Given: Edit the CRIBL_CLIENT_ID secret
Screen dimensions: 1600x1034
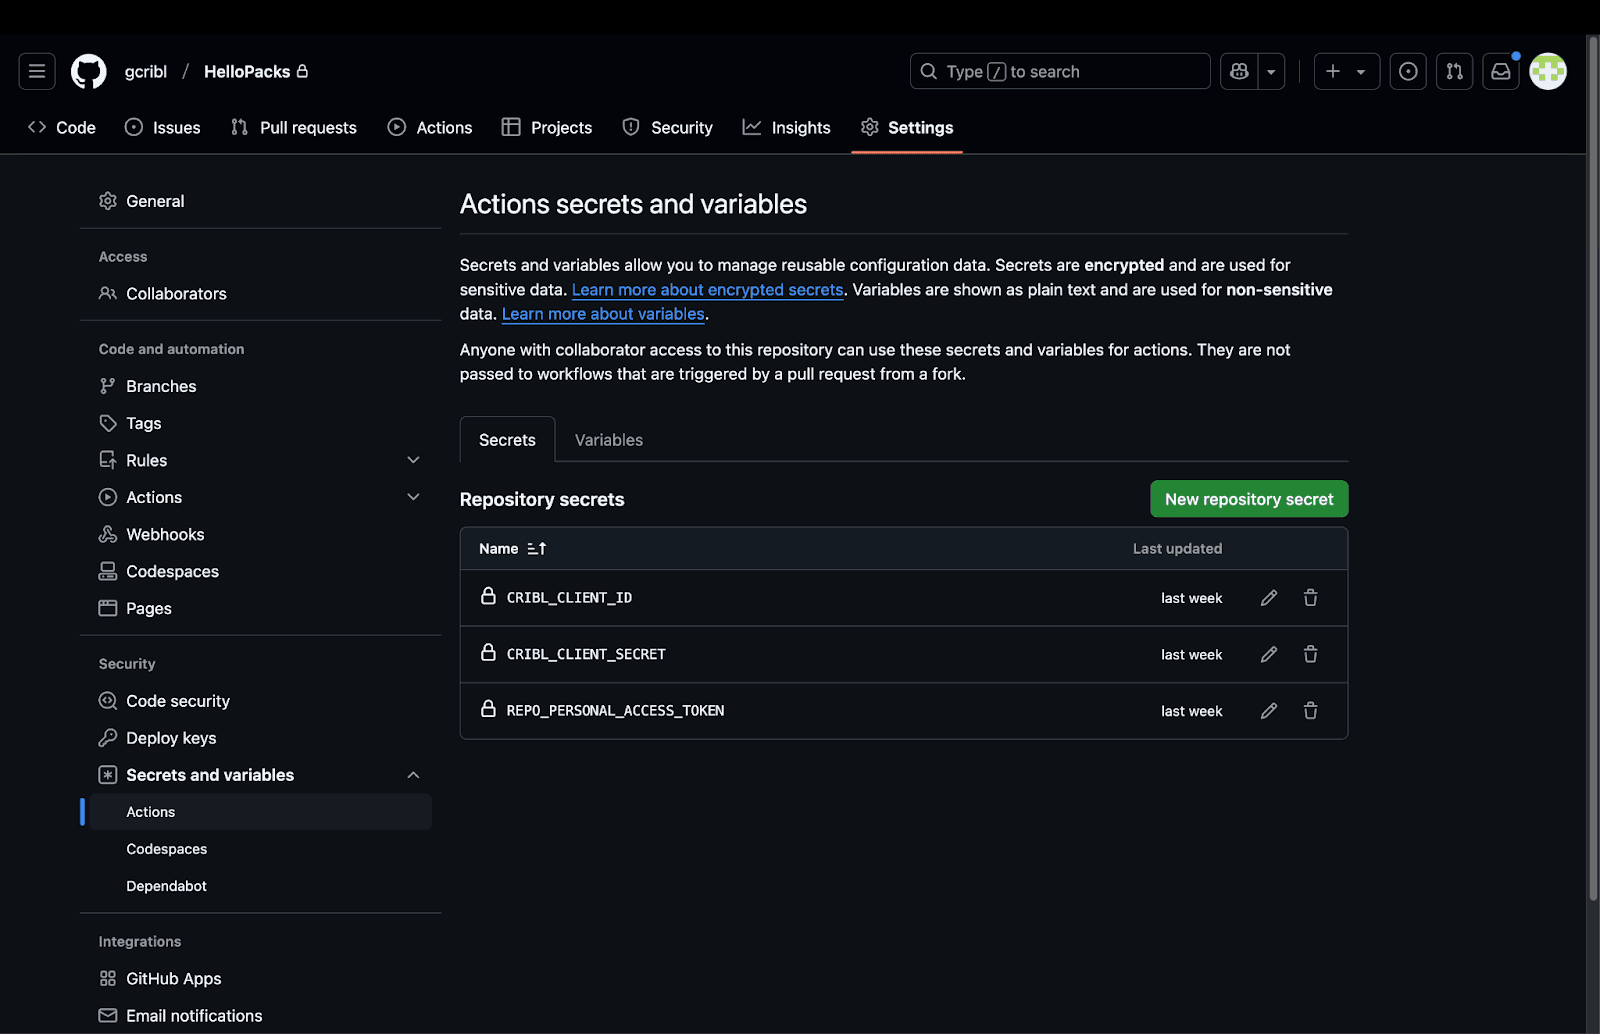Looking at the screenshot, I should (x=1268, y=598).
